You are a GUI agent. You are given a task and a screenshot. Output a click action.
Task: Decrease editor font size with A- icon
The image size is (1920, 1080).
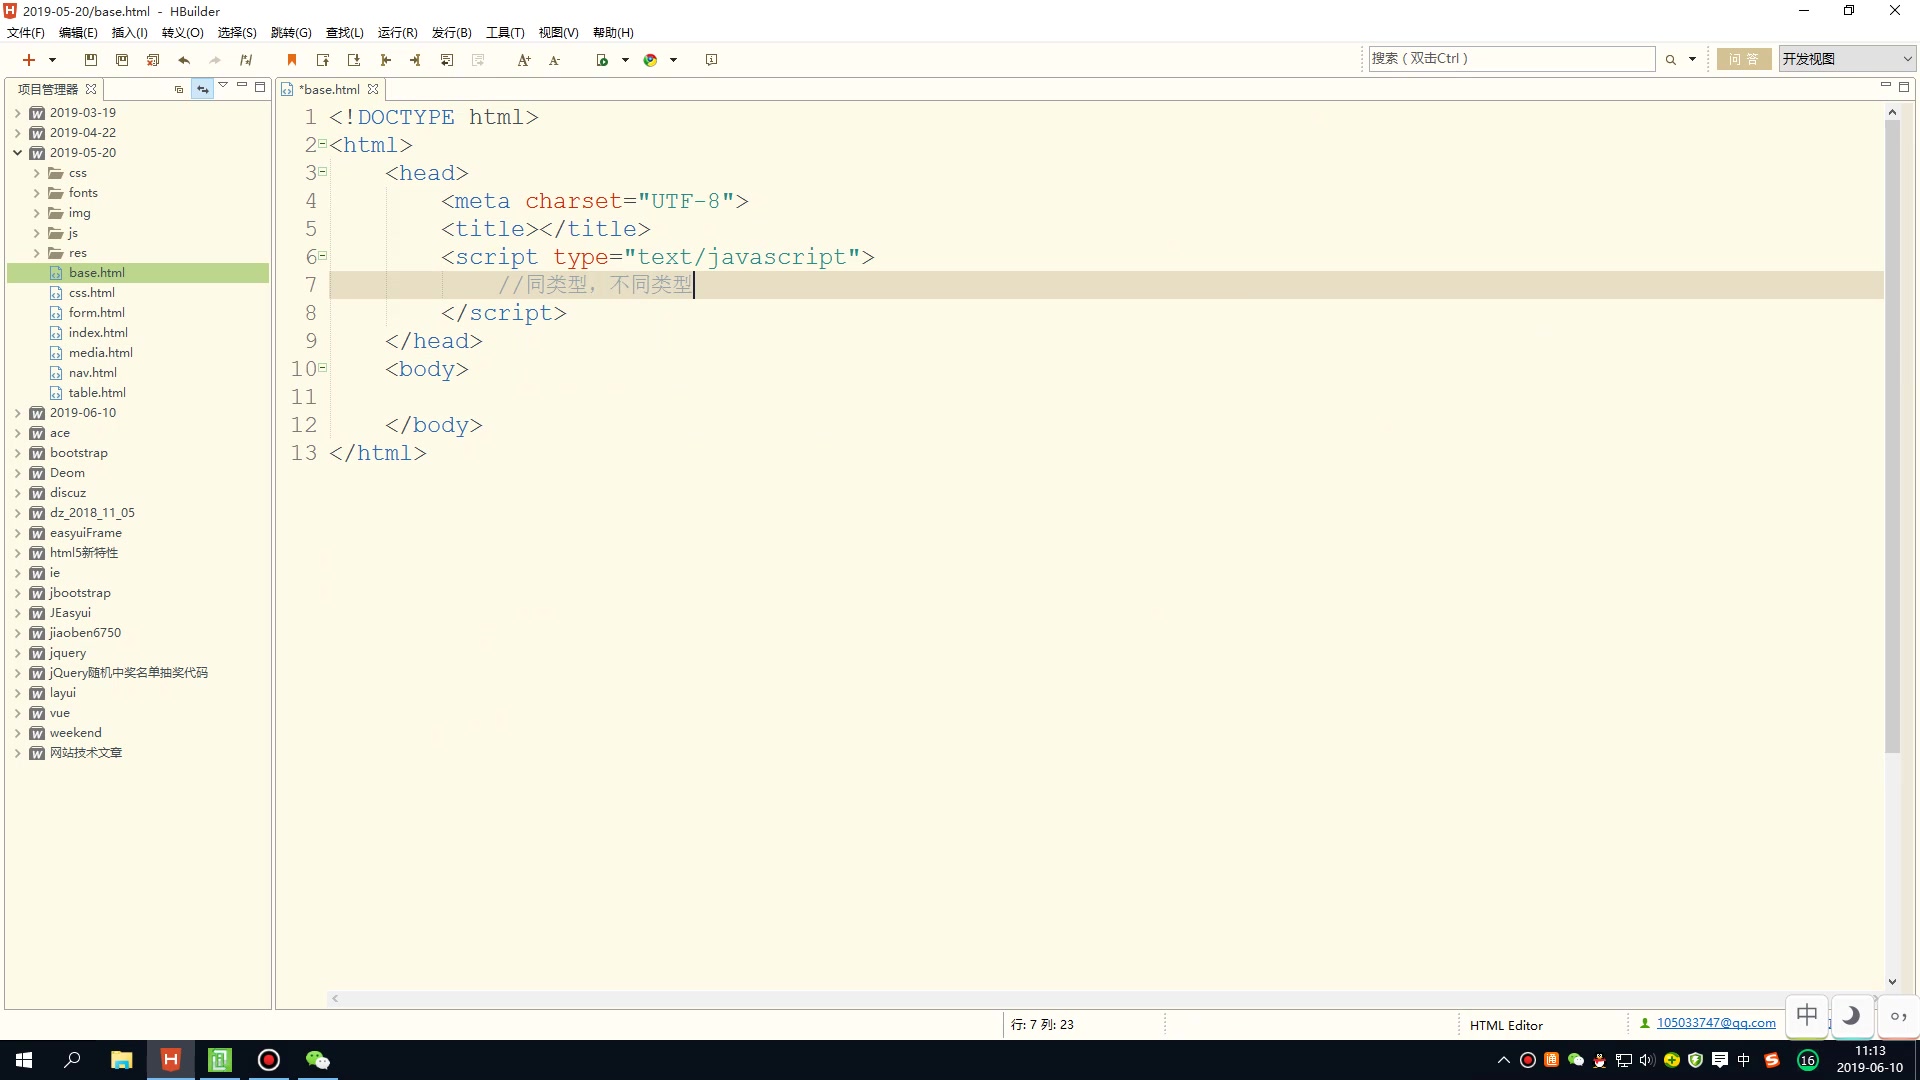coord(555,60)
